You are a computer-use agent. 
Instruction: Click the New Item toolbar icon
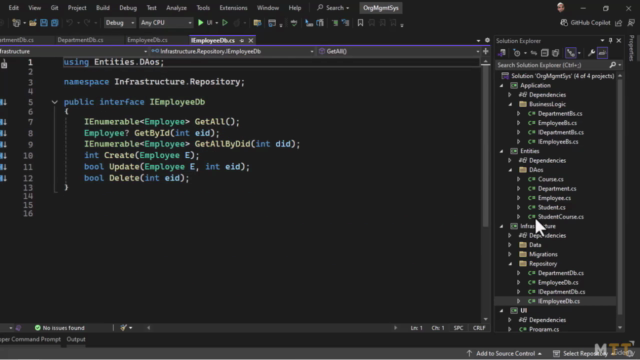tap(16, 23)
